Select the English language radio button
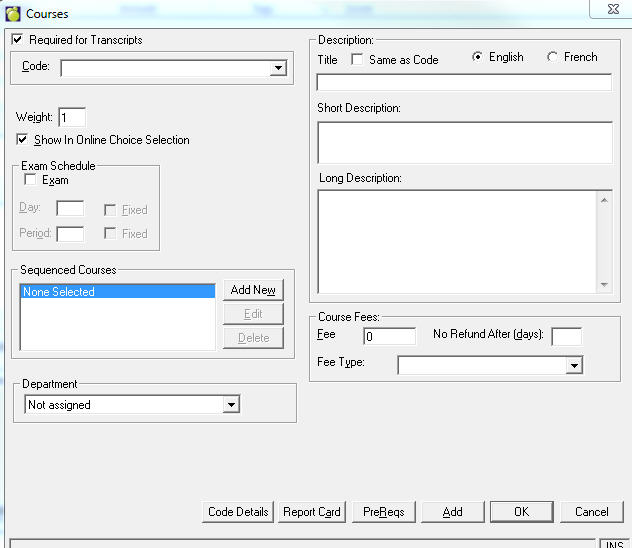 tap(478, 58)
